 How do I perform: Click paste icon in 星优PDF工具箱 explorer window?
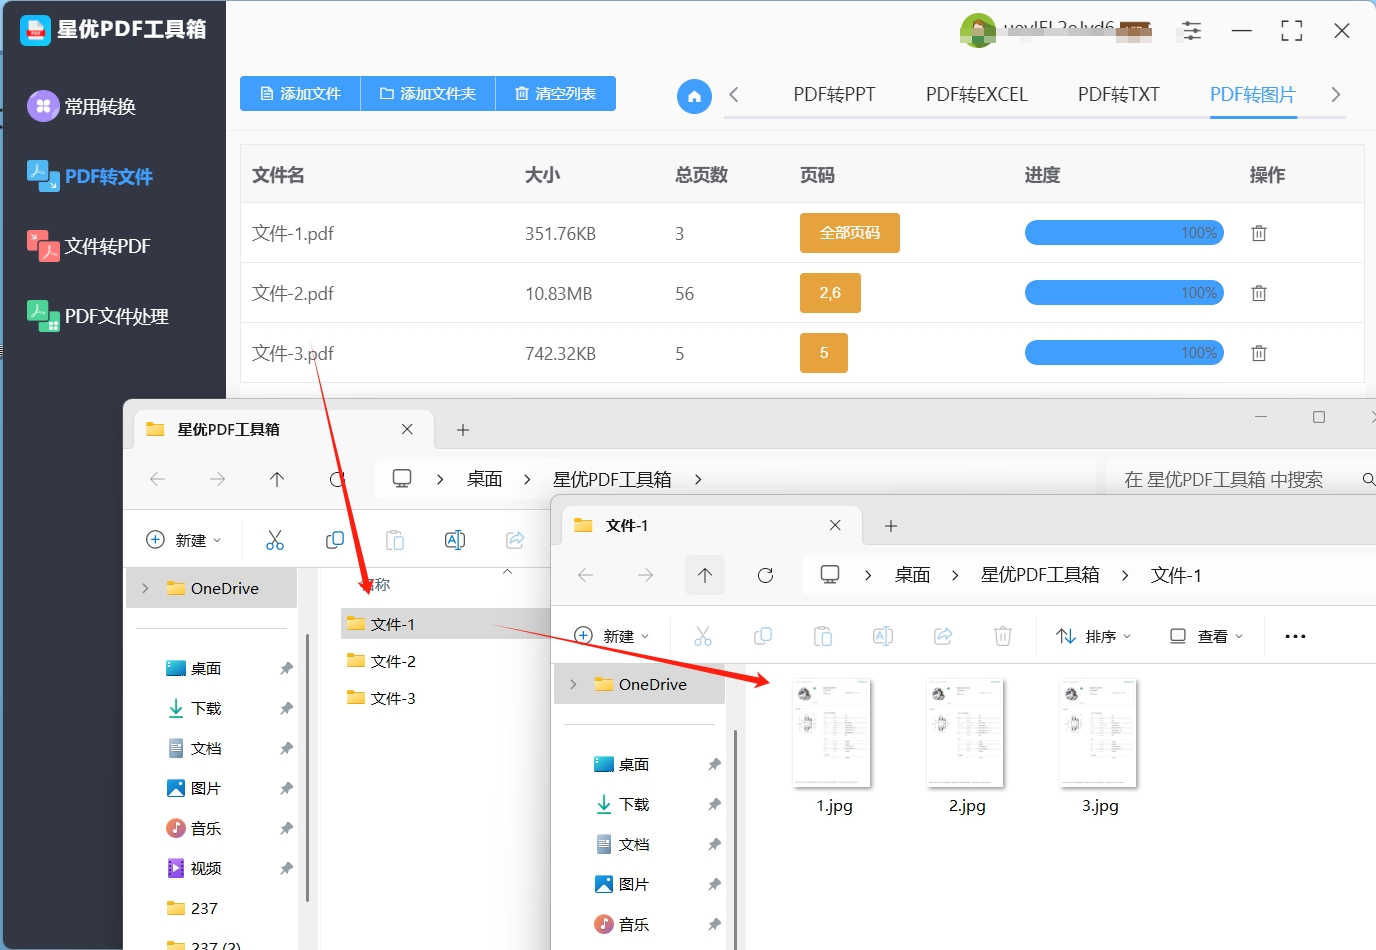coord(395,540)
